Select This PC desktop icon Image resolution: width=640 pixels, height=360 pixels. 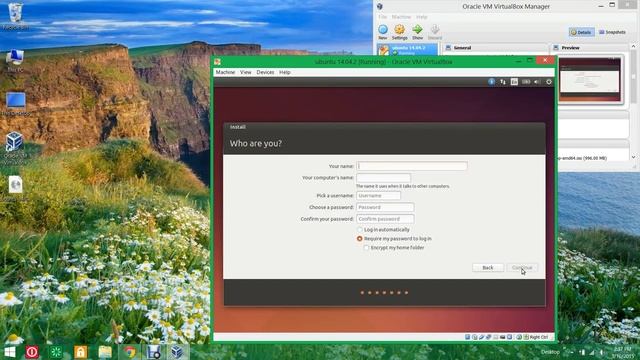coord(16,60)
